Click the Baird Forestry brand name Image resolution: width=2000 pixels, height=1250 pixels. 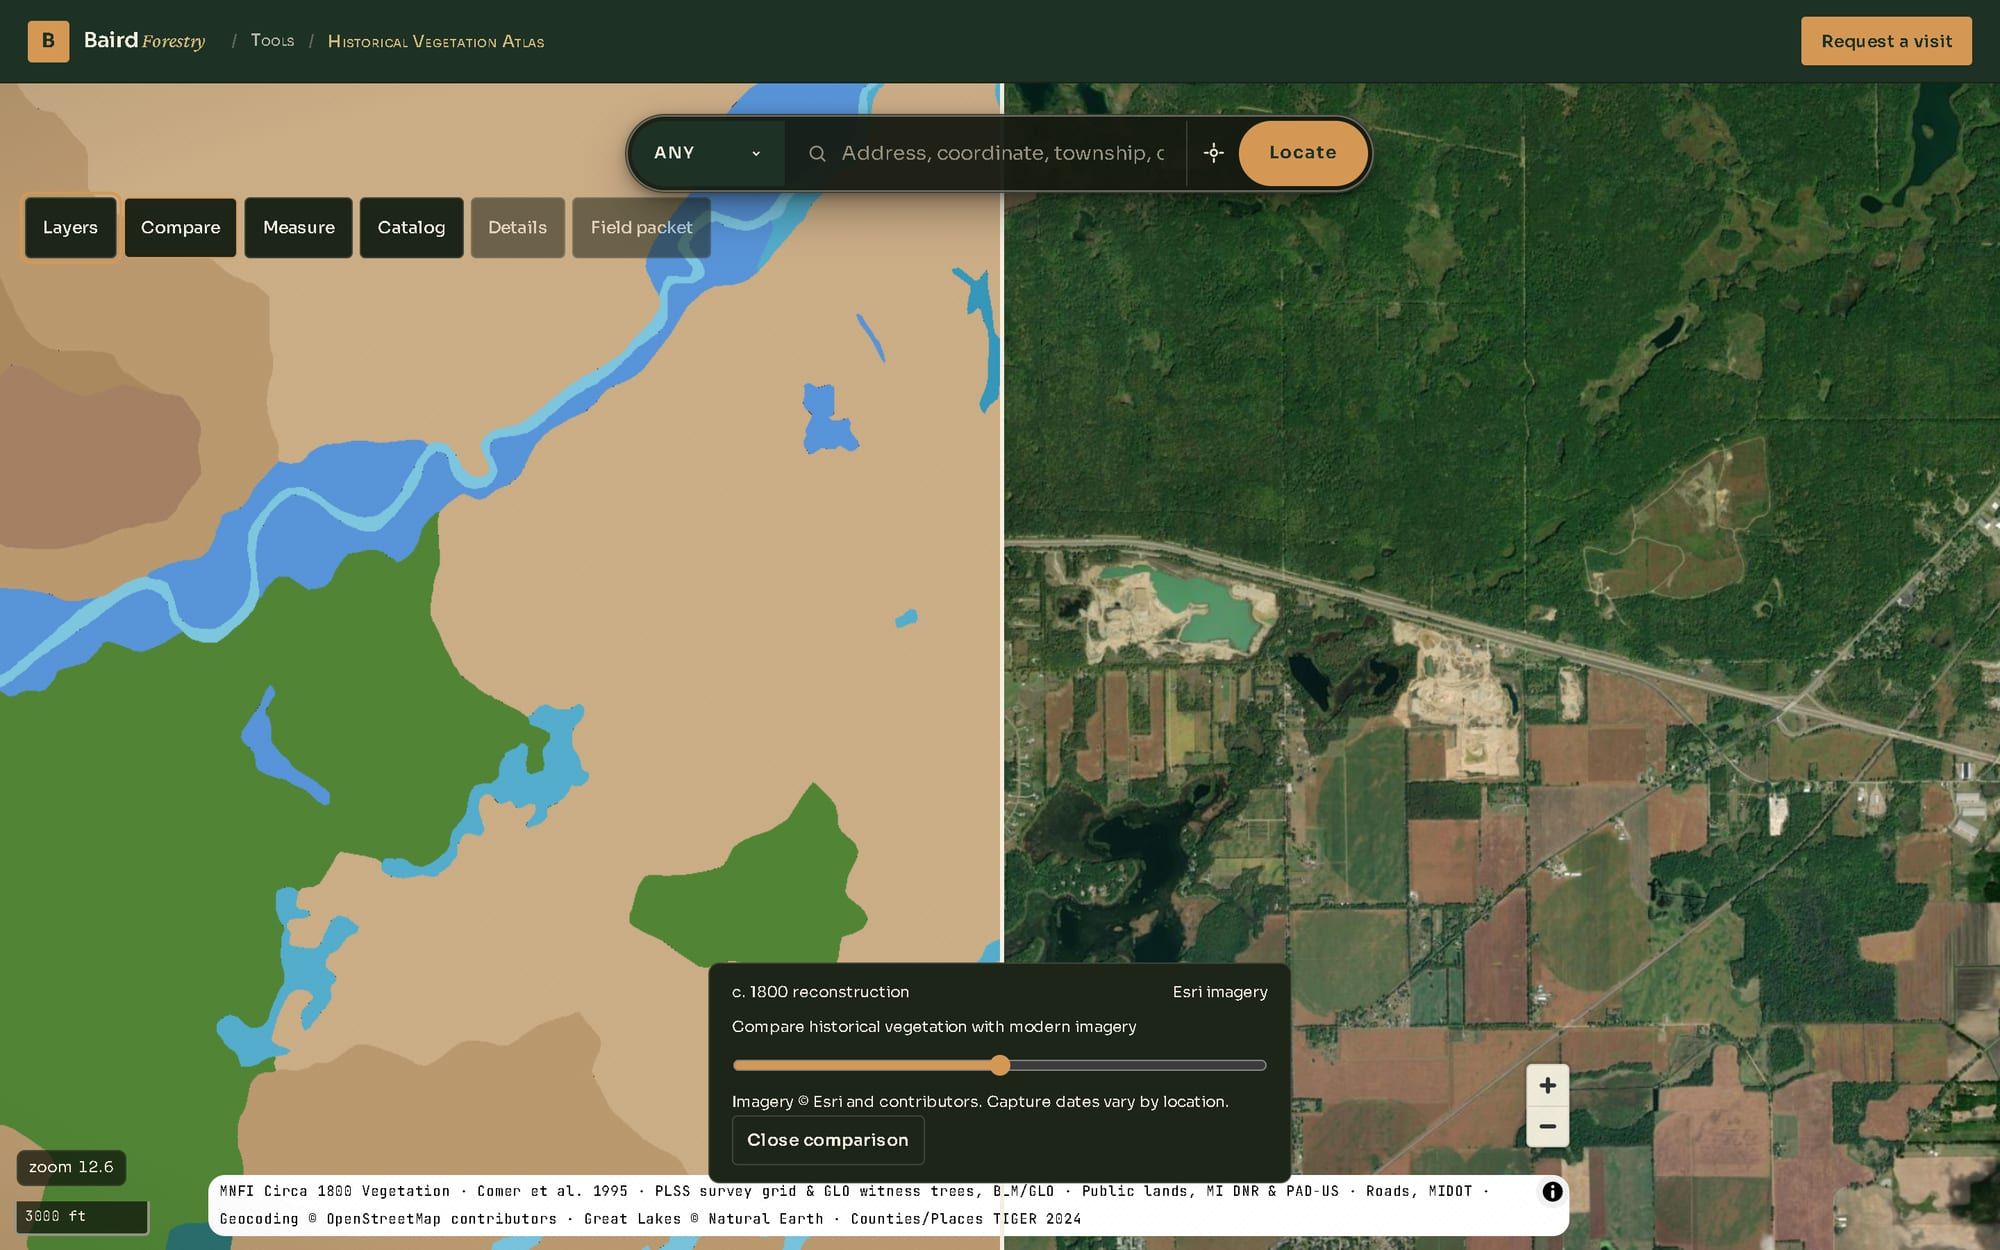click(144, 40)
